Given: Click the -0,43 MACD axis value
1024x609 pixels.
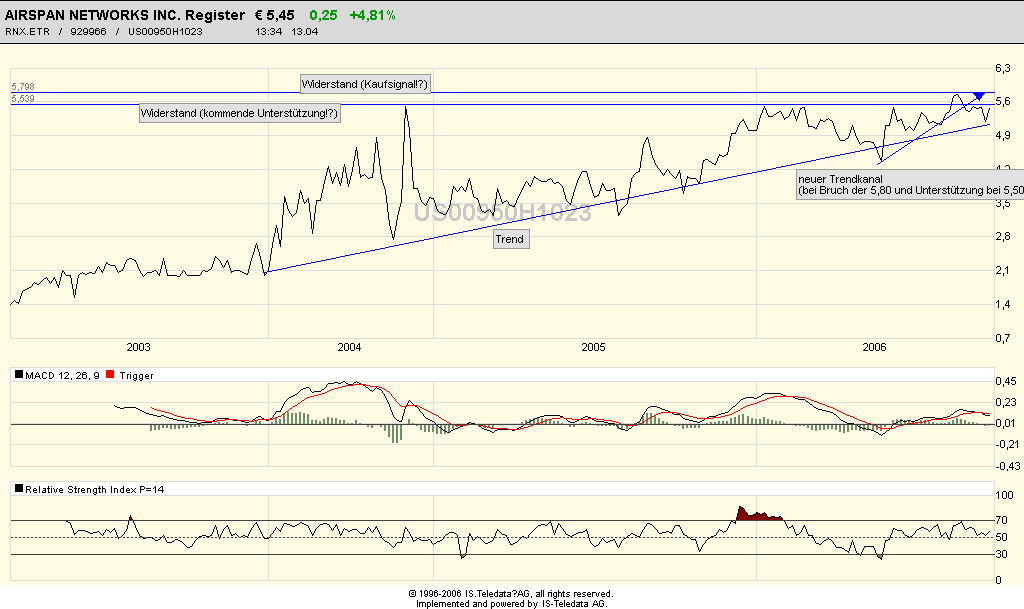Looking at the screenshot, I should (1008, 466).
